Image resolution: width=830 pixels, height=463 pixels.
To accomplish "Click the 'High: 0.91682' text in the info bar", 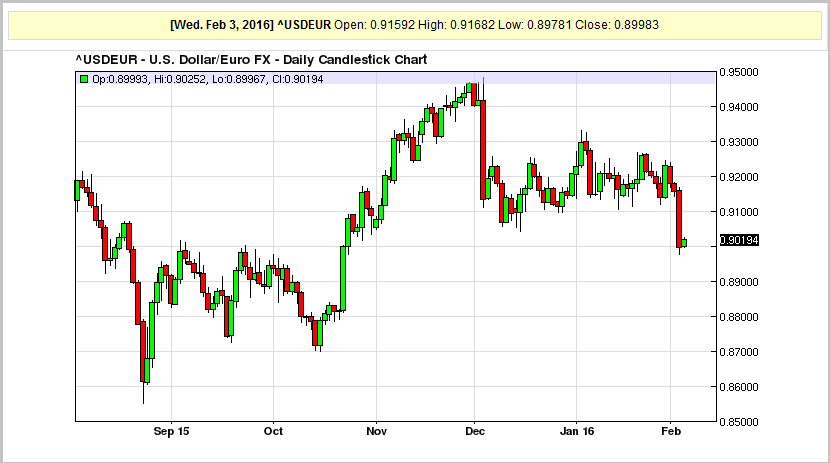I will (x=456, y=25).
